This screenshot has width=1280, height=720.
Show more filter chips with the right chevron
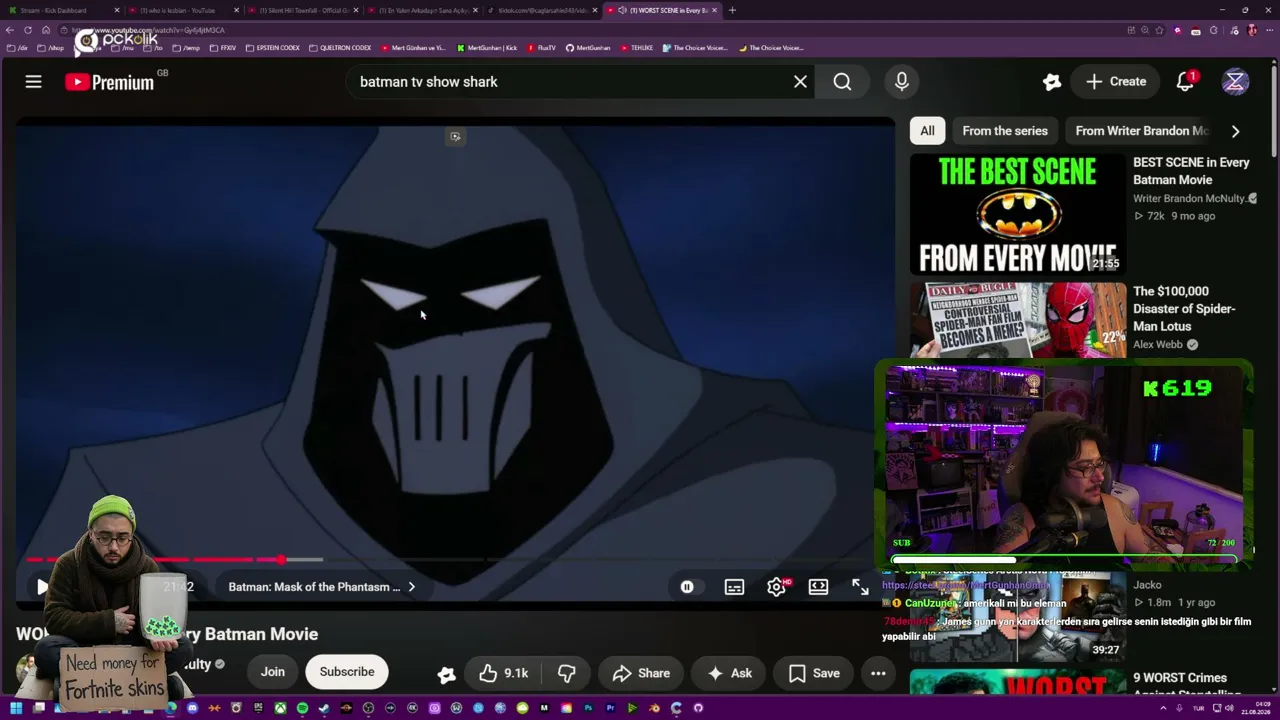pyautogui.click(x=1235, y=131)
